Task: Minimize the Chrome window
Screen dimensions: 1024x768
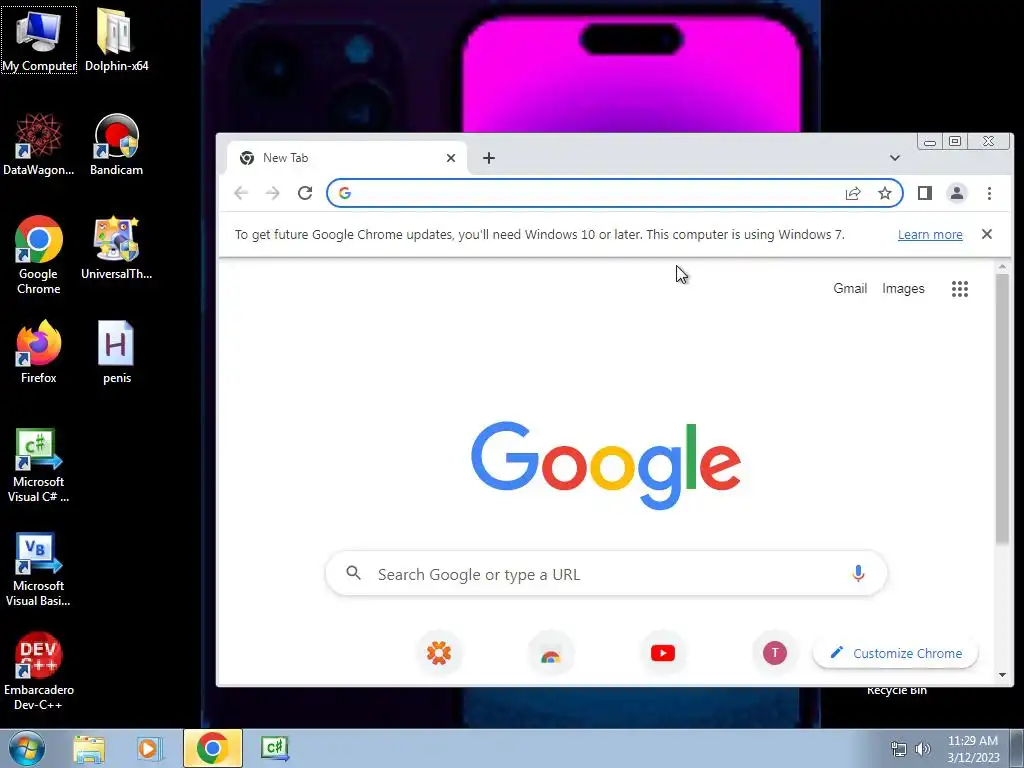Action: [x=929, y=142]
